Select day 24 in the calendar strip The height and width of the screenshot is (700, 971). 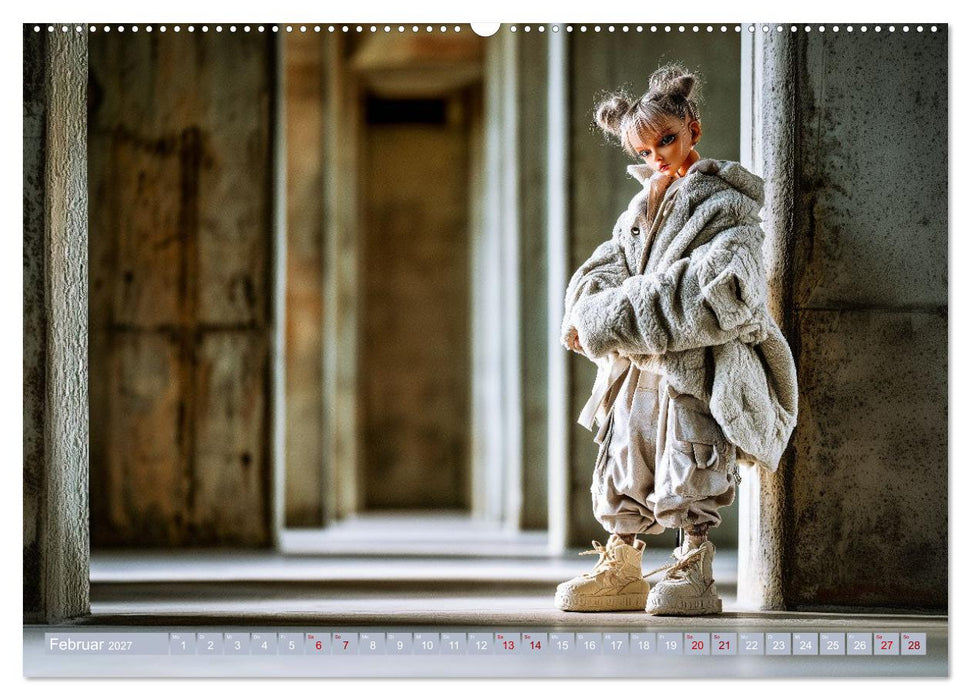click(x=806, y=644)
